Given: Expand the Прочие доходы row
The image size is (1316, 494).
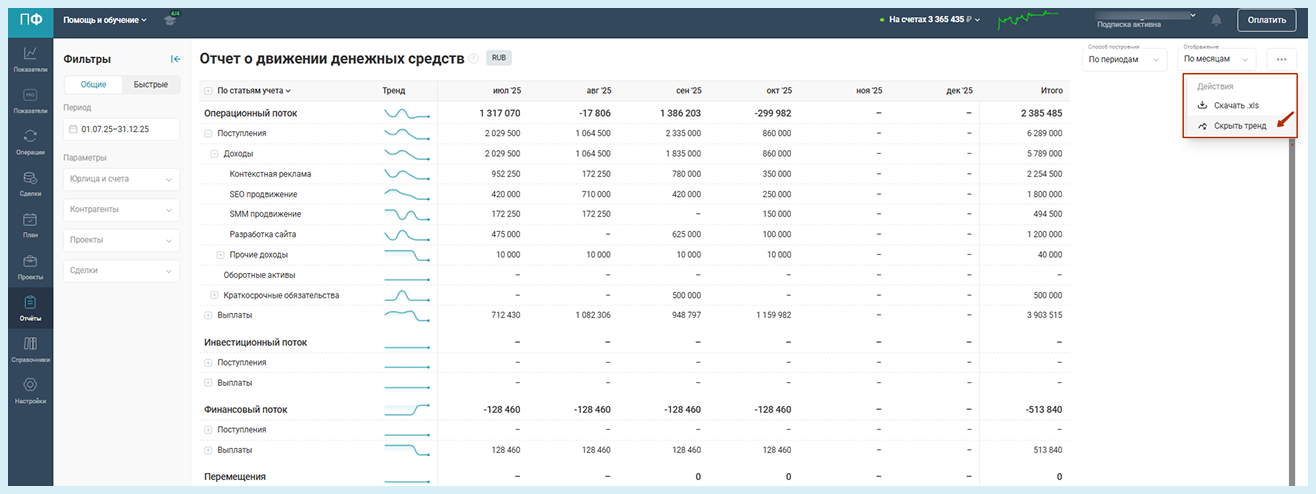Looking at the screenshot, I should click(x=220, y=255).
